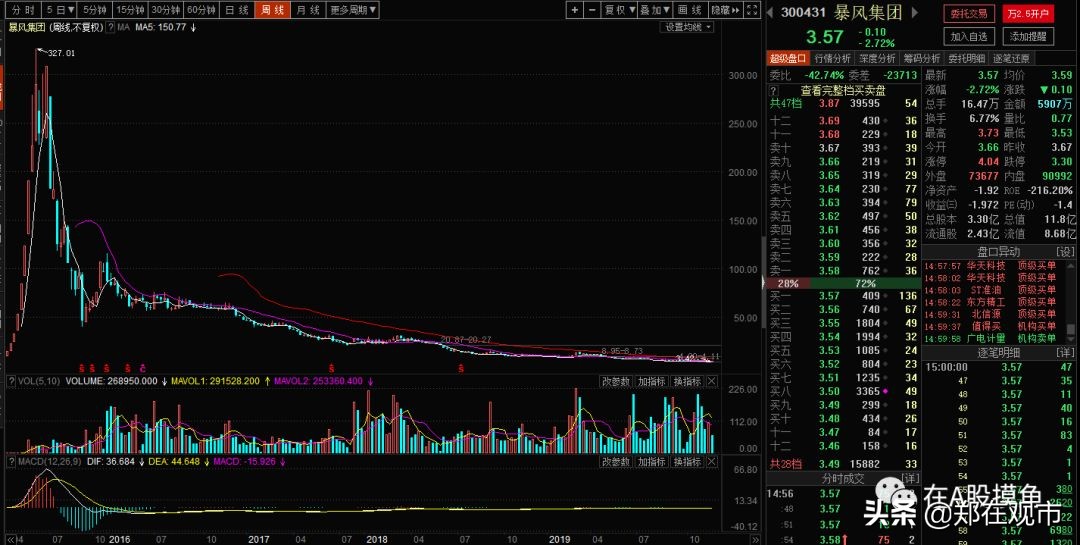Select 超级盘口 tab
Viewport: 1080px width, 545px height.
click(788, 59)
